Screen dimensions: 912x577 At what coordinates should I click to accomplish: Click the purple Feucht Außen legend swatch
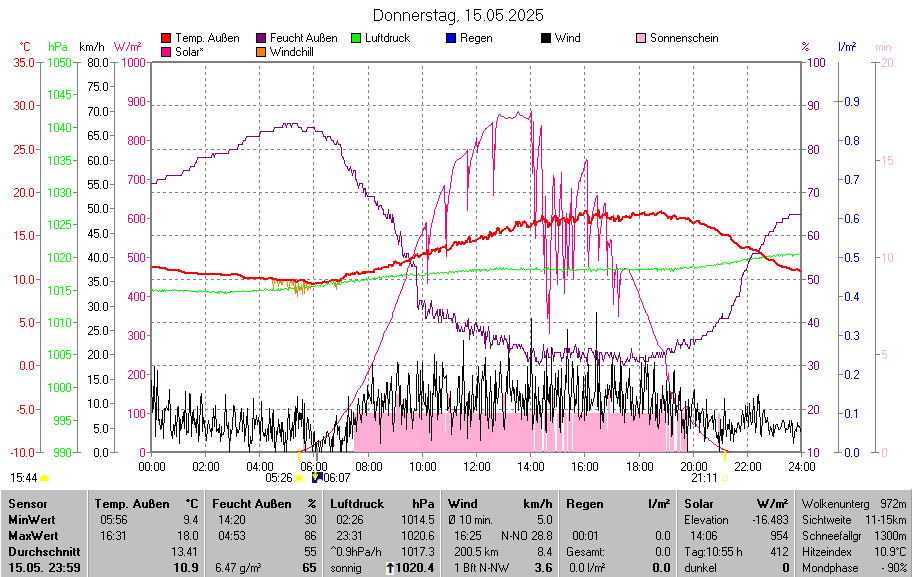click(x=261, y=38)
